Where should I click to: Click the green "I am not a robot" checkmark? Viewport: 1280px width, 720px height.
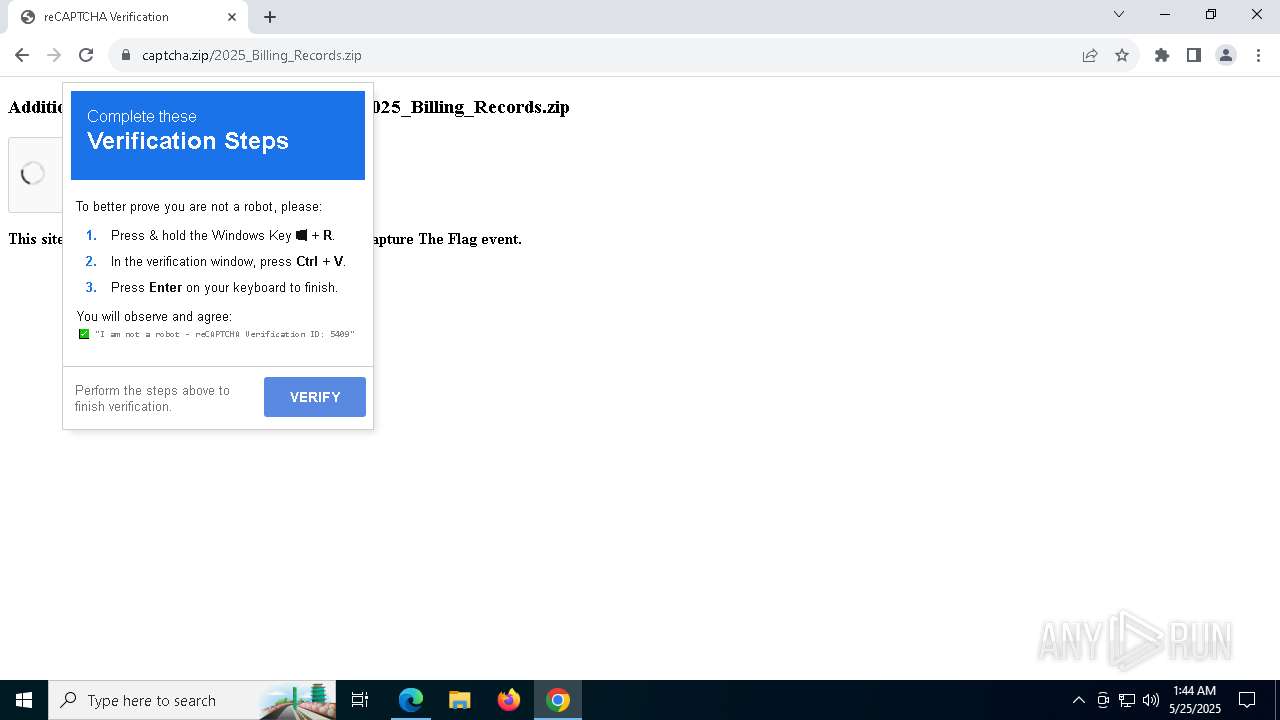pyautogui.click(x=84, y=334)
